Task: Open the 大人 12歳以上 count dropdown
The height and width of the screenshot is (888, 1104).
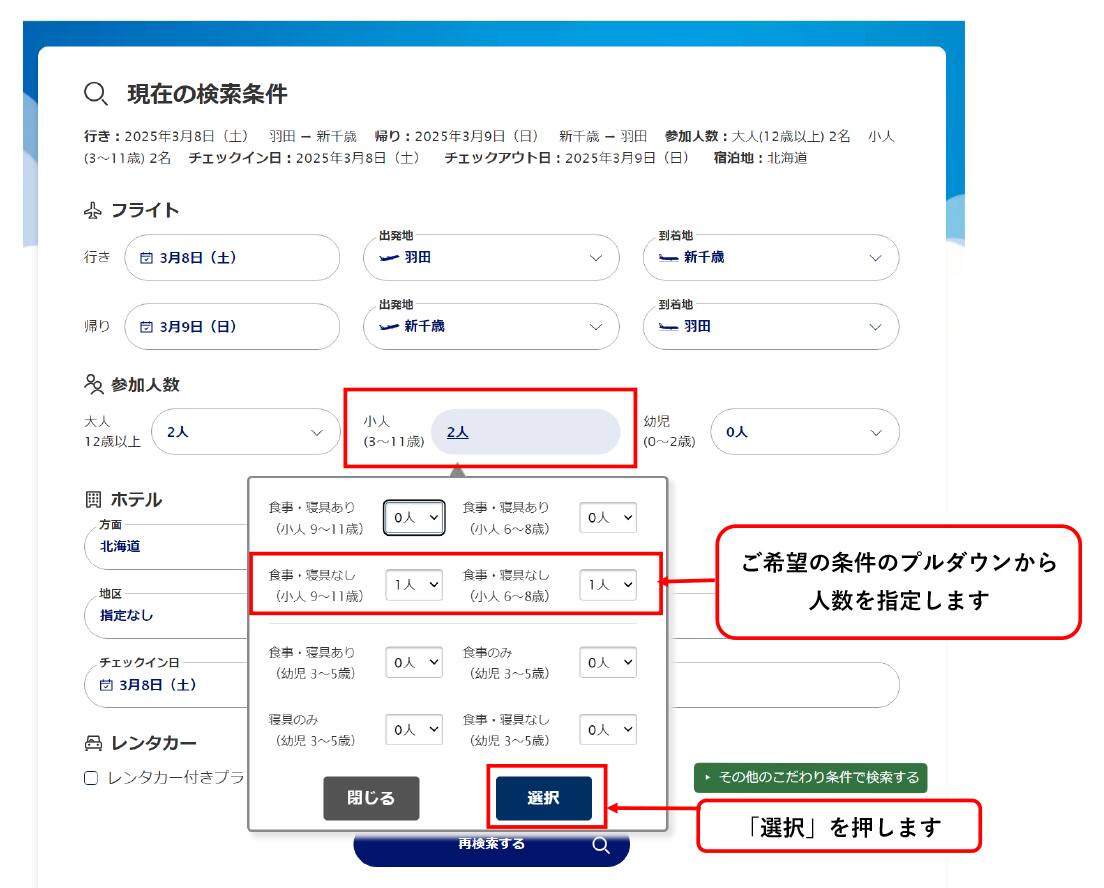Action: [245, 432]
